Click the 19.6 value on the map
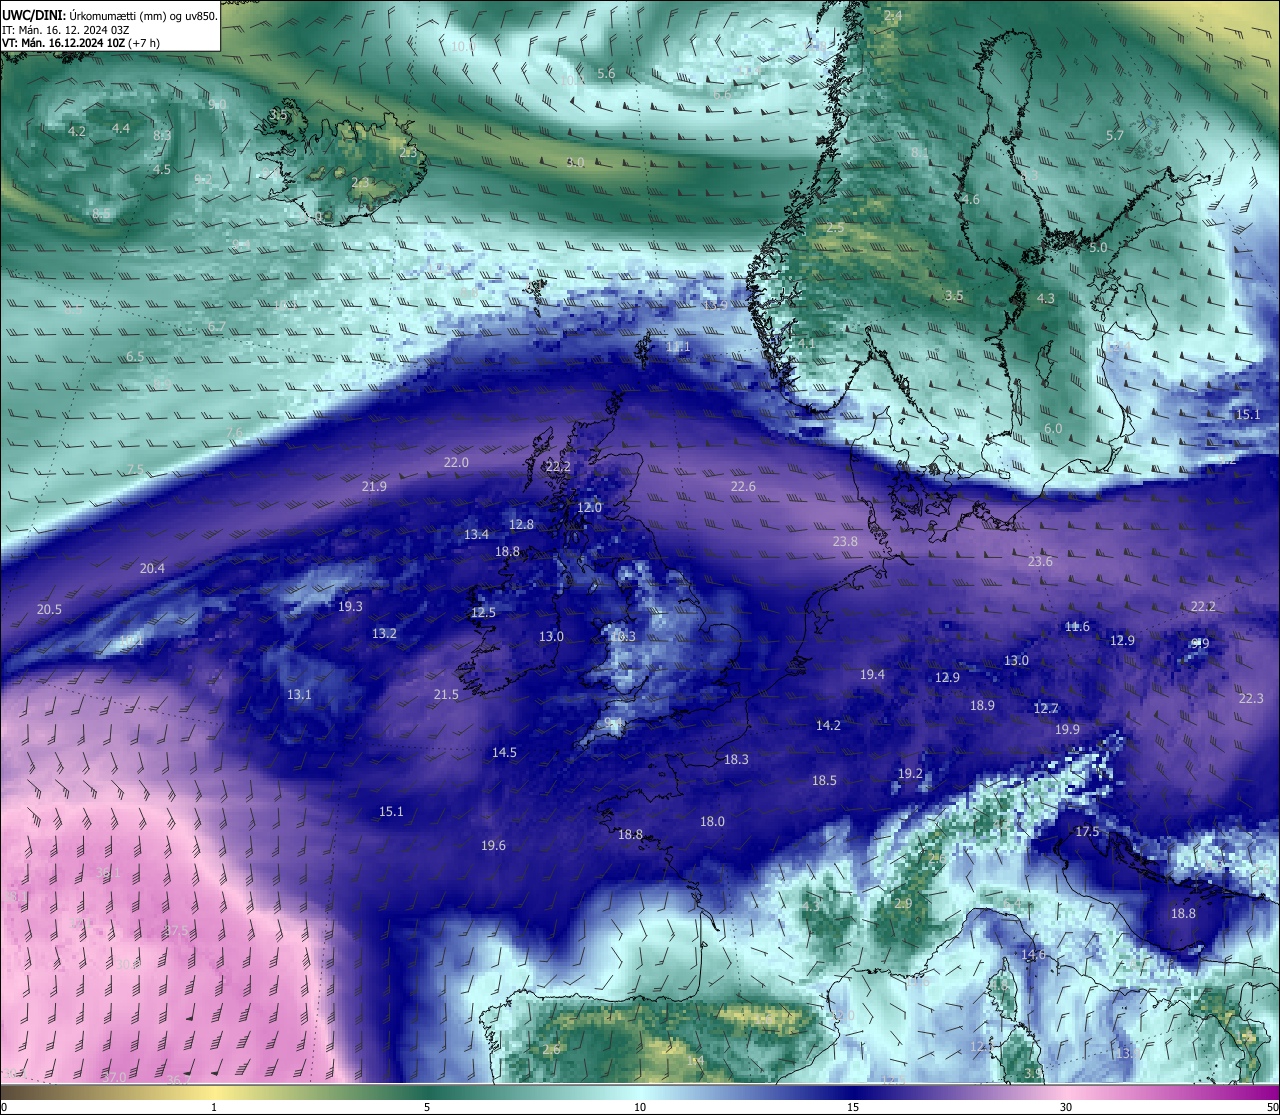The image size is (1280, 1115). [x=493, y=845]
